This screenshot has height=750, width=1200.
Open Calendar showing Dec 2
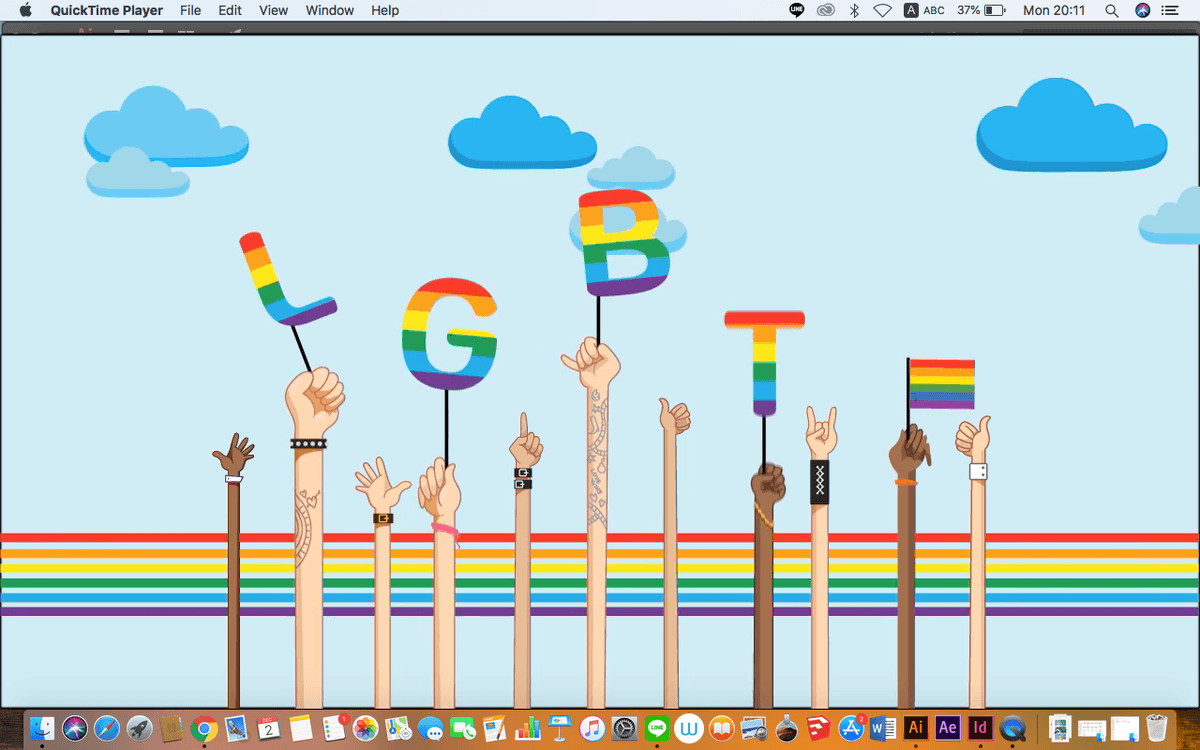(268, 728)
